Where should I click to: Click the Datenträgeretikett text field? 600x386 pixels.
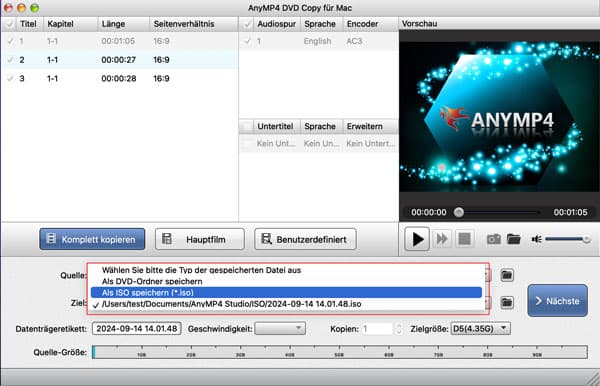point(137,328)
